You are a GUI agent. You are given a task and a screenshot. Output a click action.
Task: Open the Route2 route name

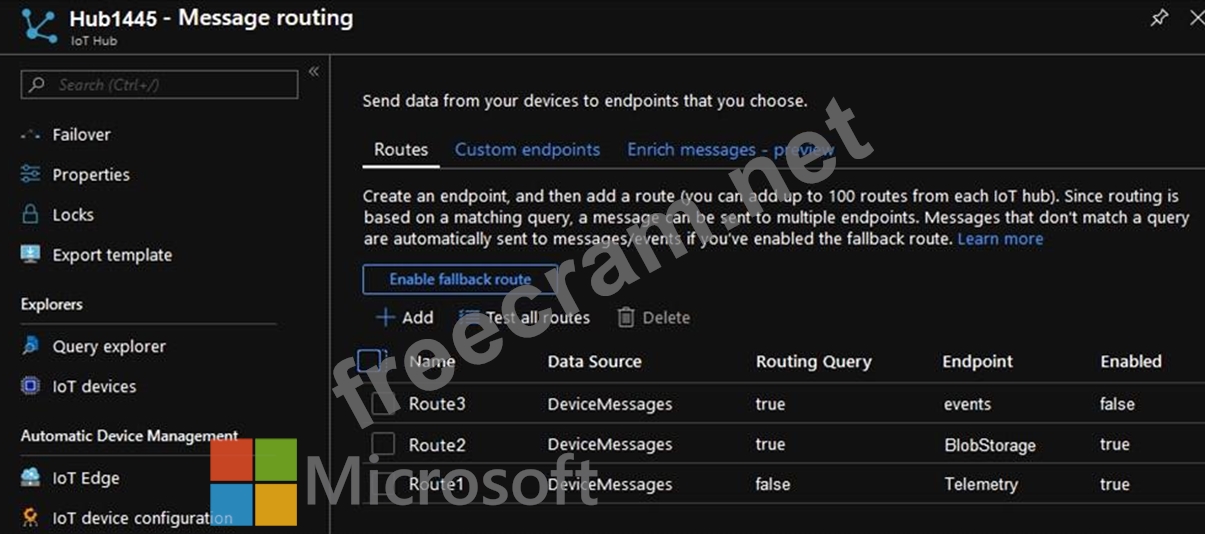pos(437,444)
